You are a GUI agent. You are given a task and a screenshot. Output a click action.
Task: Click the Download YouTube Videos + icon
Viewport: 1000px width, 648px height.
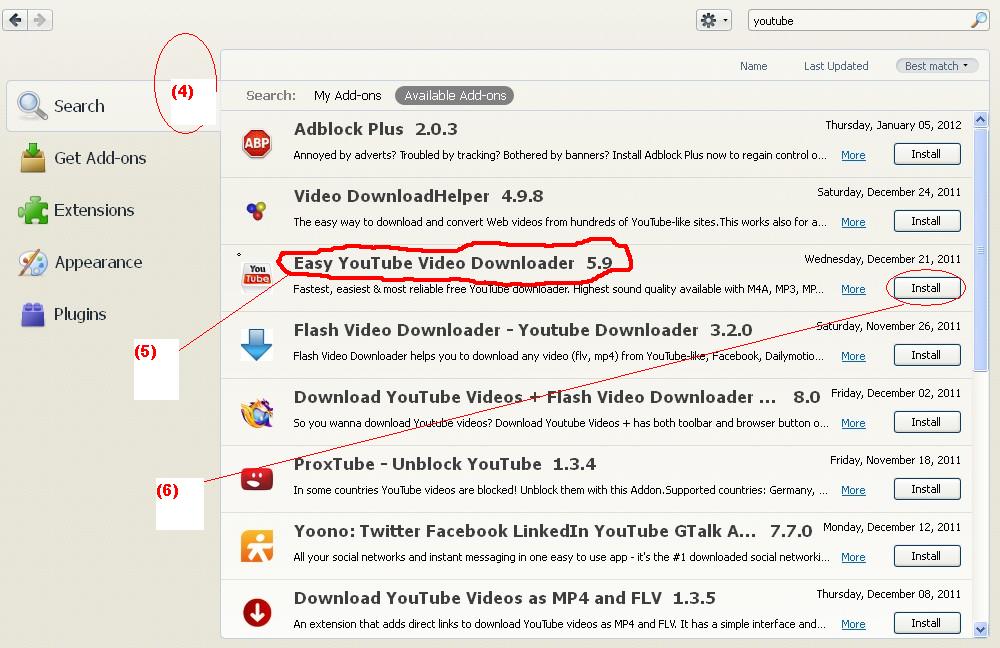pos(257,413)
